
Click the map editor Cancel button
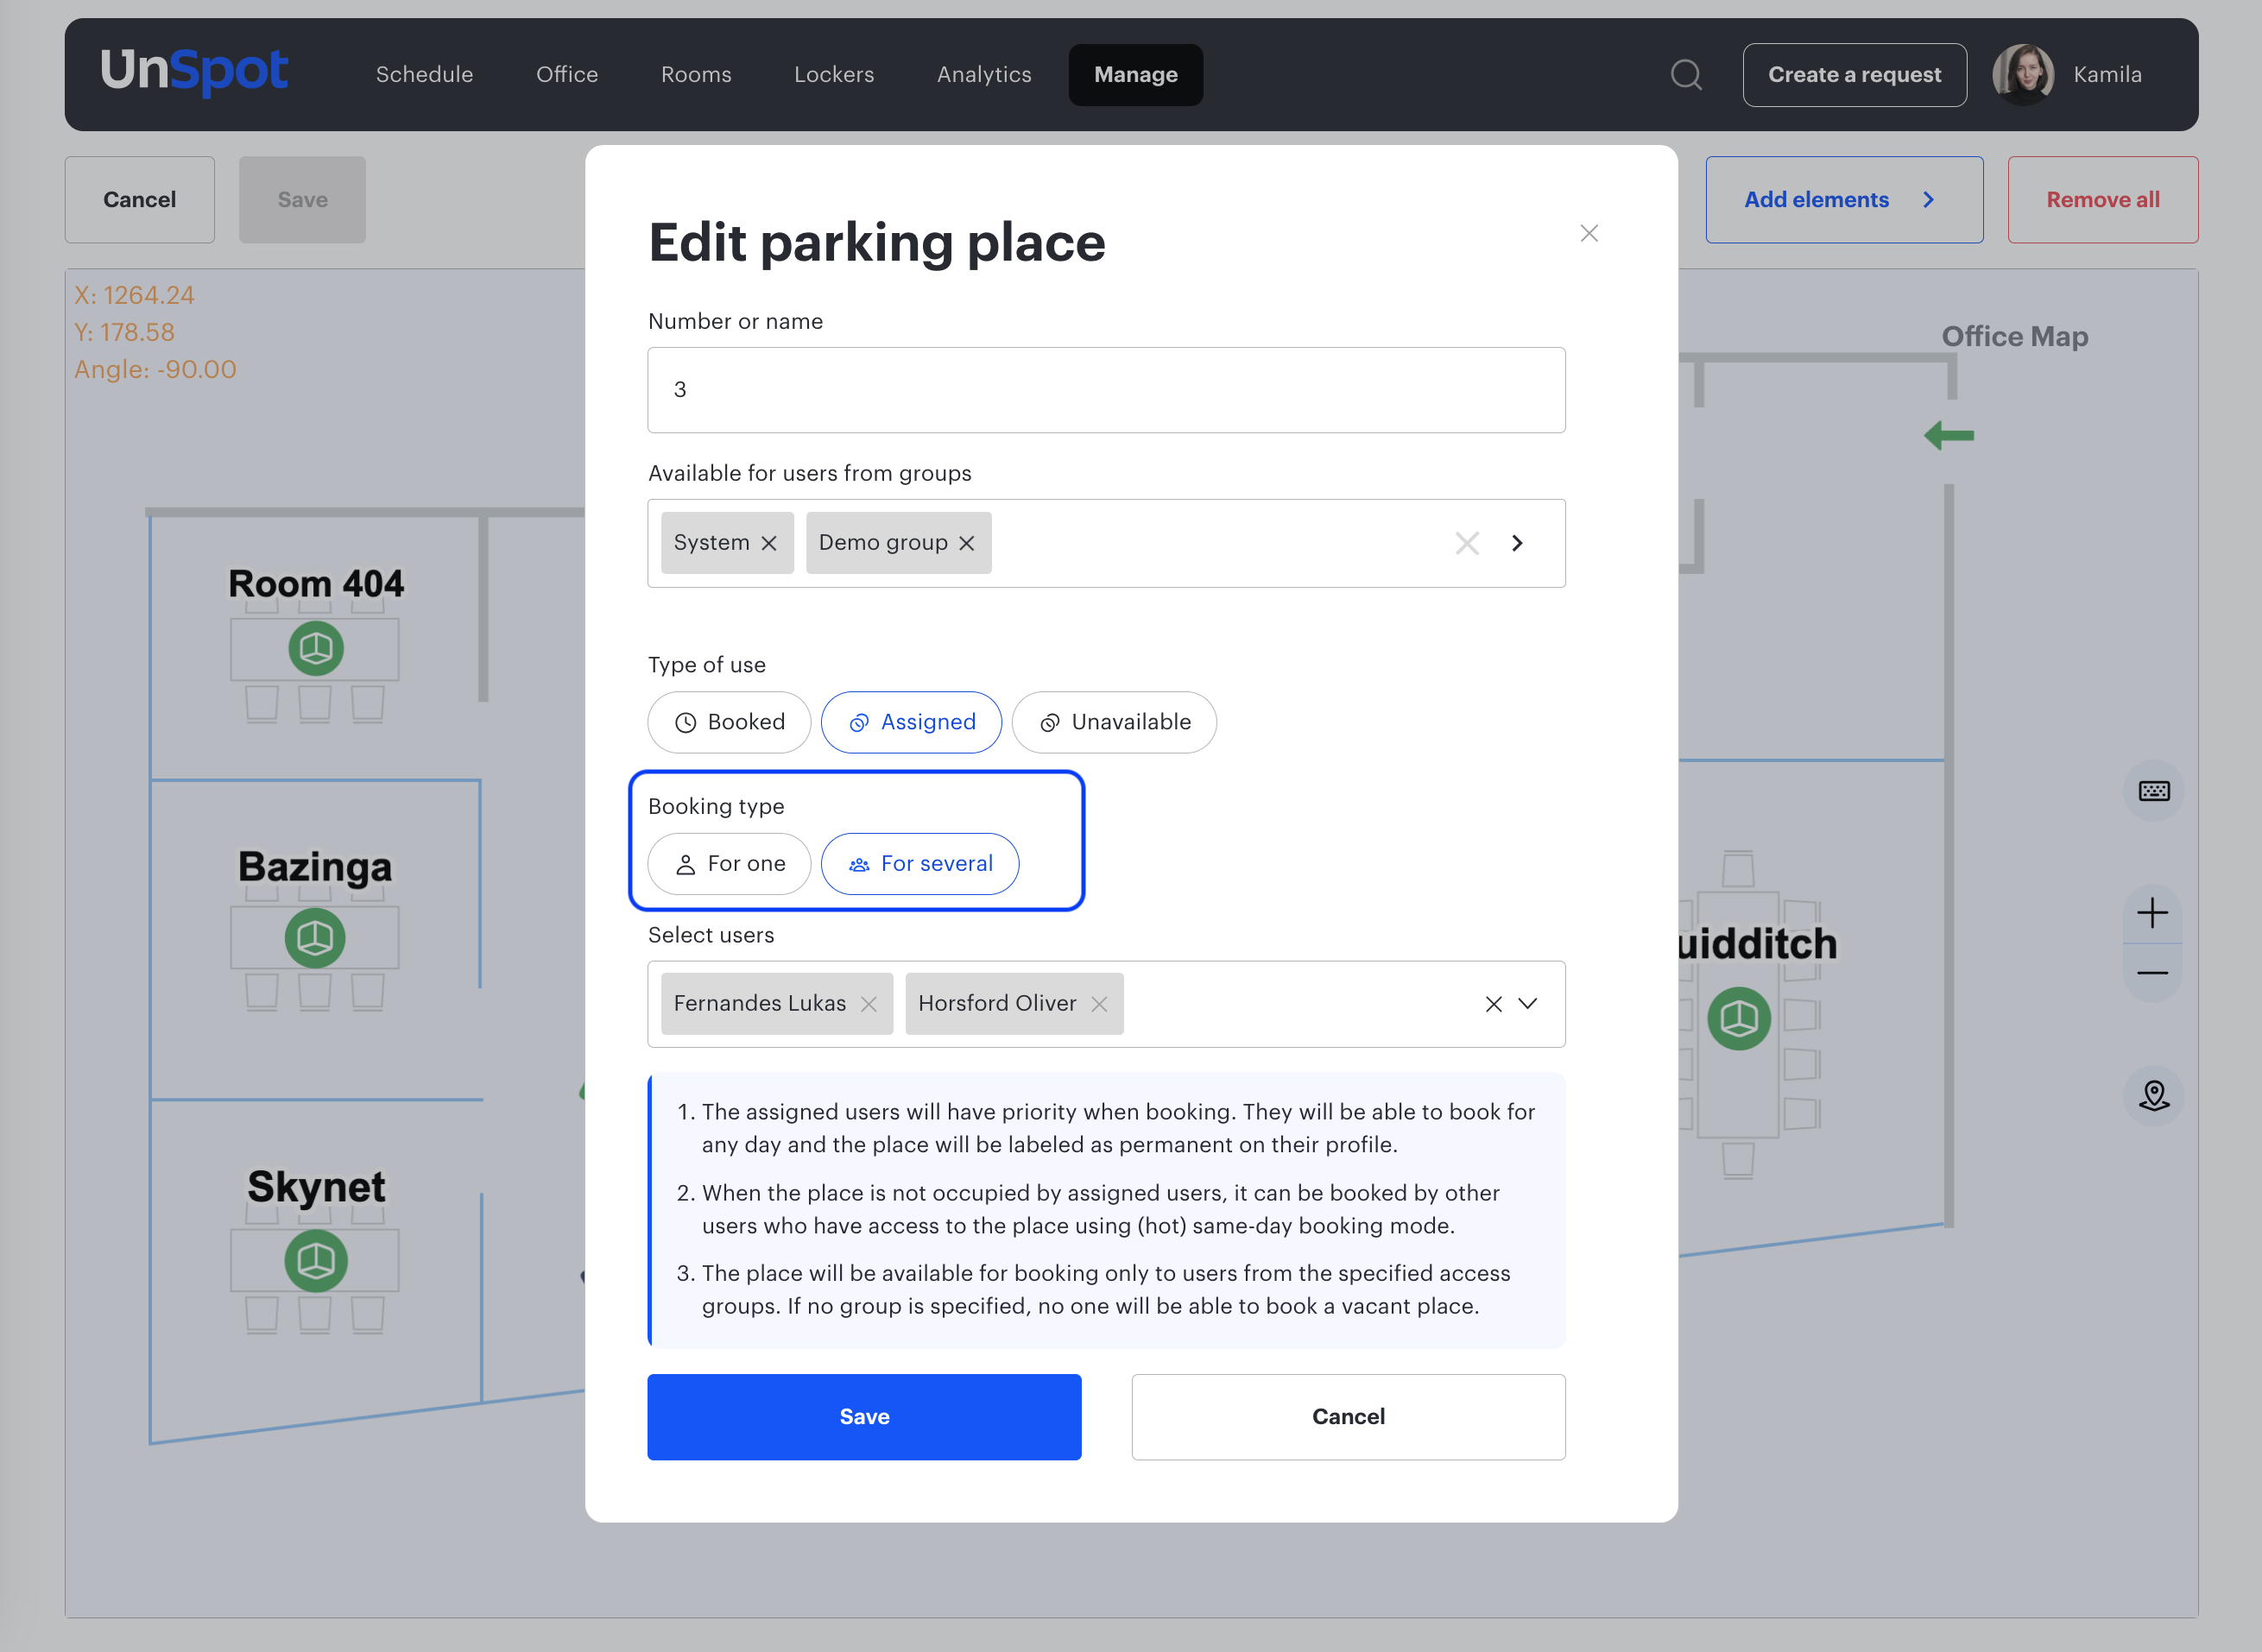[x=140, y=200]
